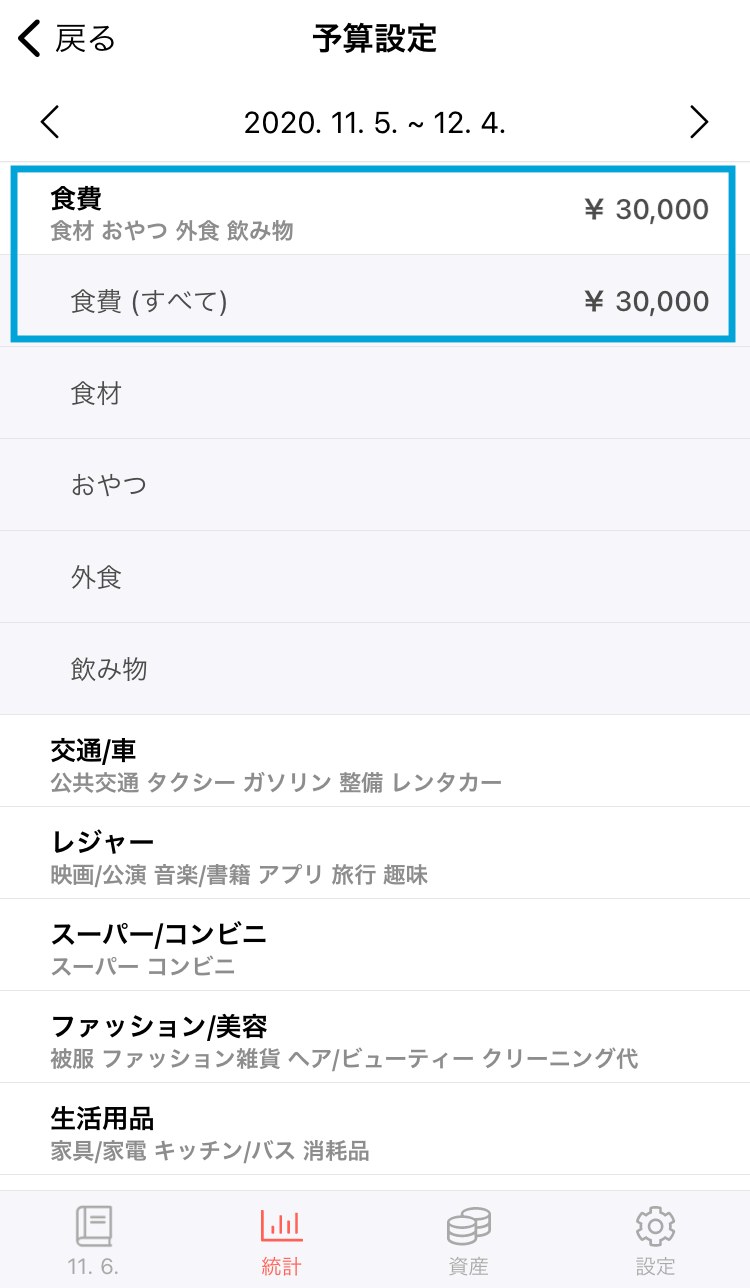Image resolution: width=750 pixels, height=1288 pixels.
Task: Expand the レジャー category
Action: click(375, 853)
